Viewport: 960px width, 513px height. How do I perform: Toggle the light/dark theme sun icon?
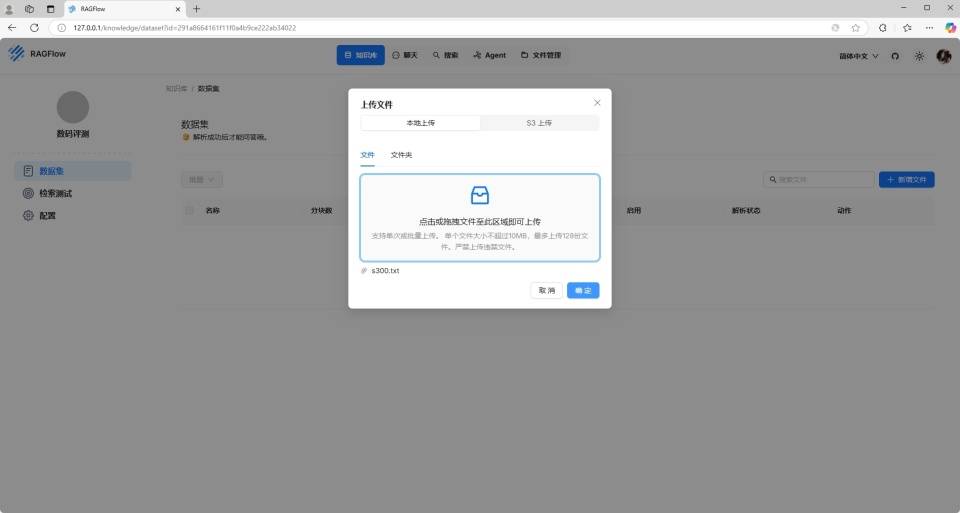point(919,56)
